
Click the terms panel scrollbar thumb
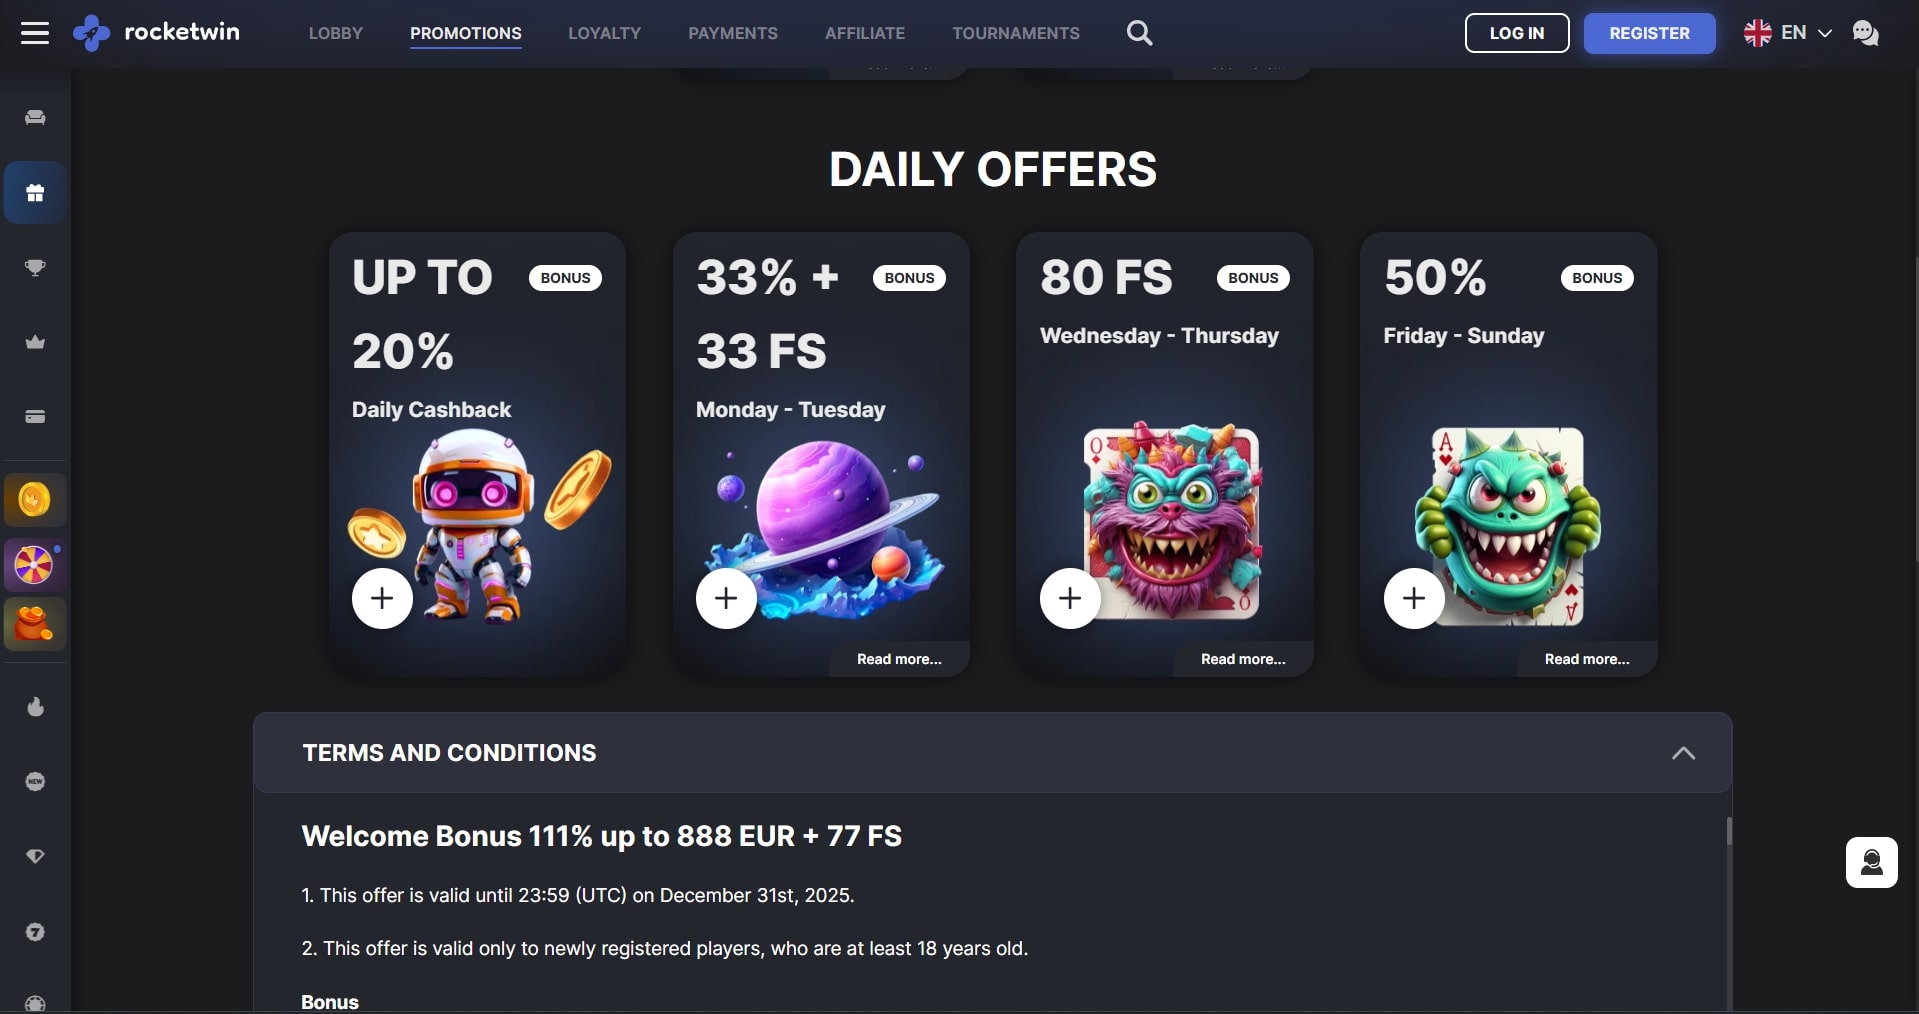(x=1728, y=831)
